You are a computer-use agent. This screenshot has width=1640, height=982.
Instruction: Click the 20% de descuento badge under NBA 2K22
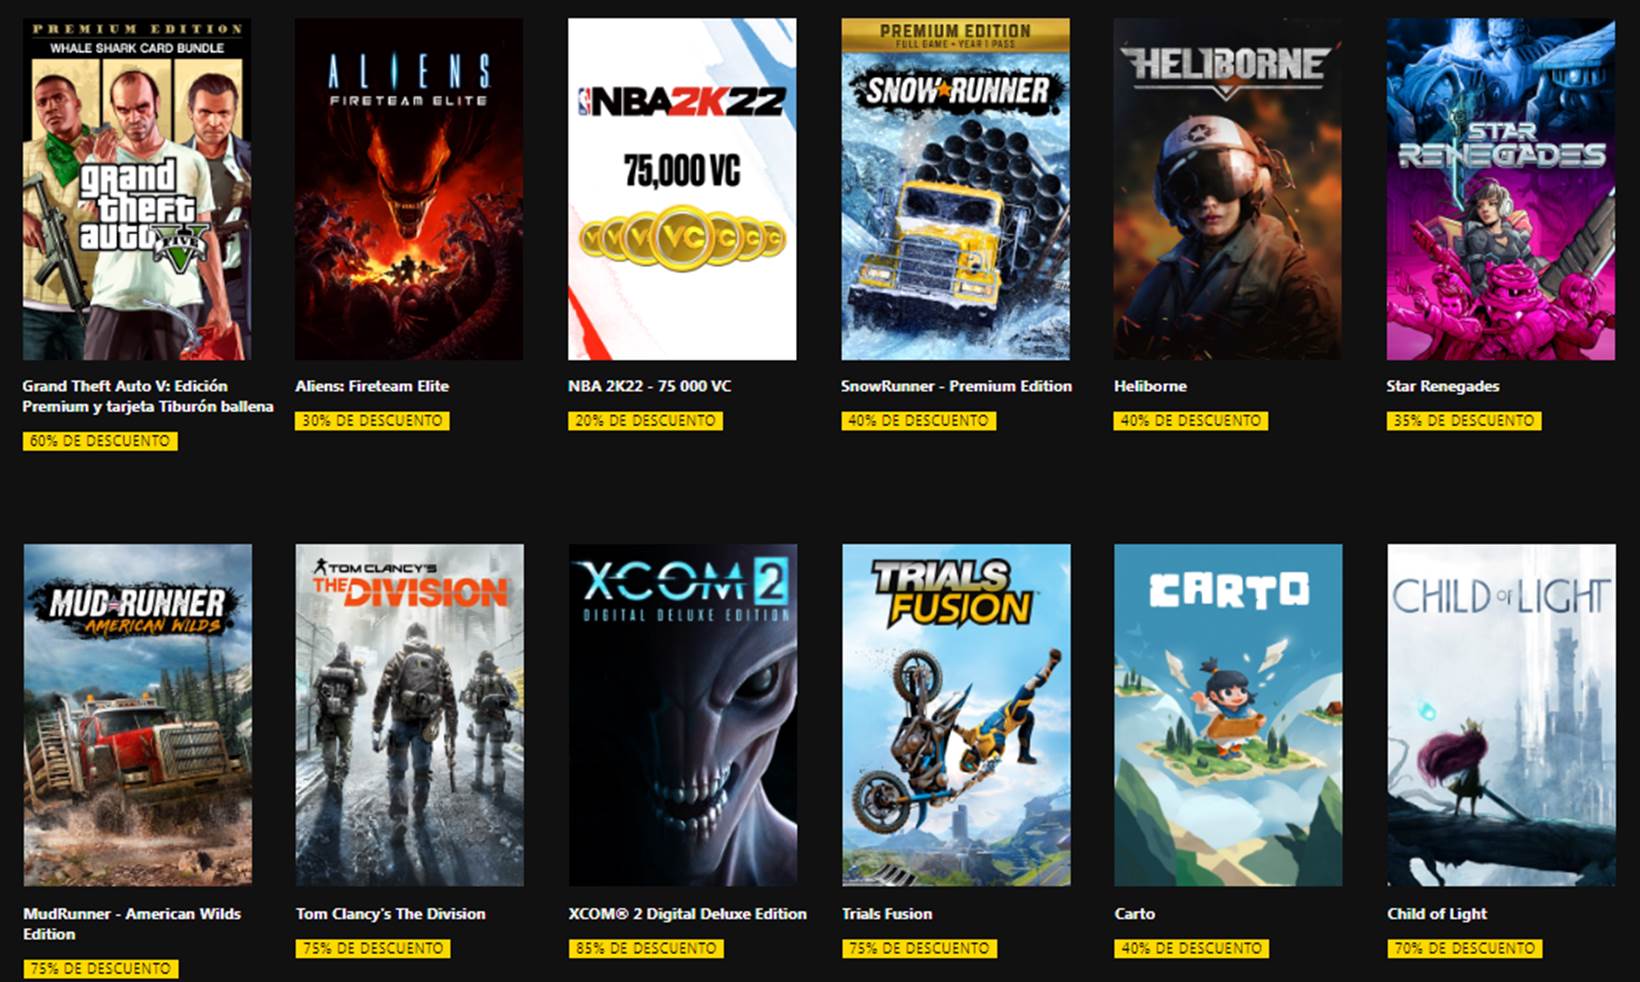click(x=645, y=421)
